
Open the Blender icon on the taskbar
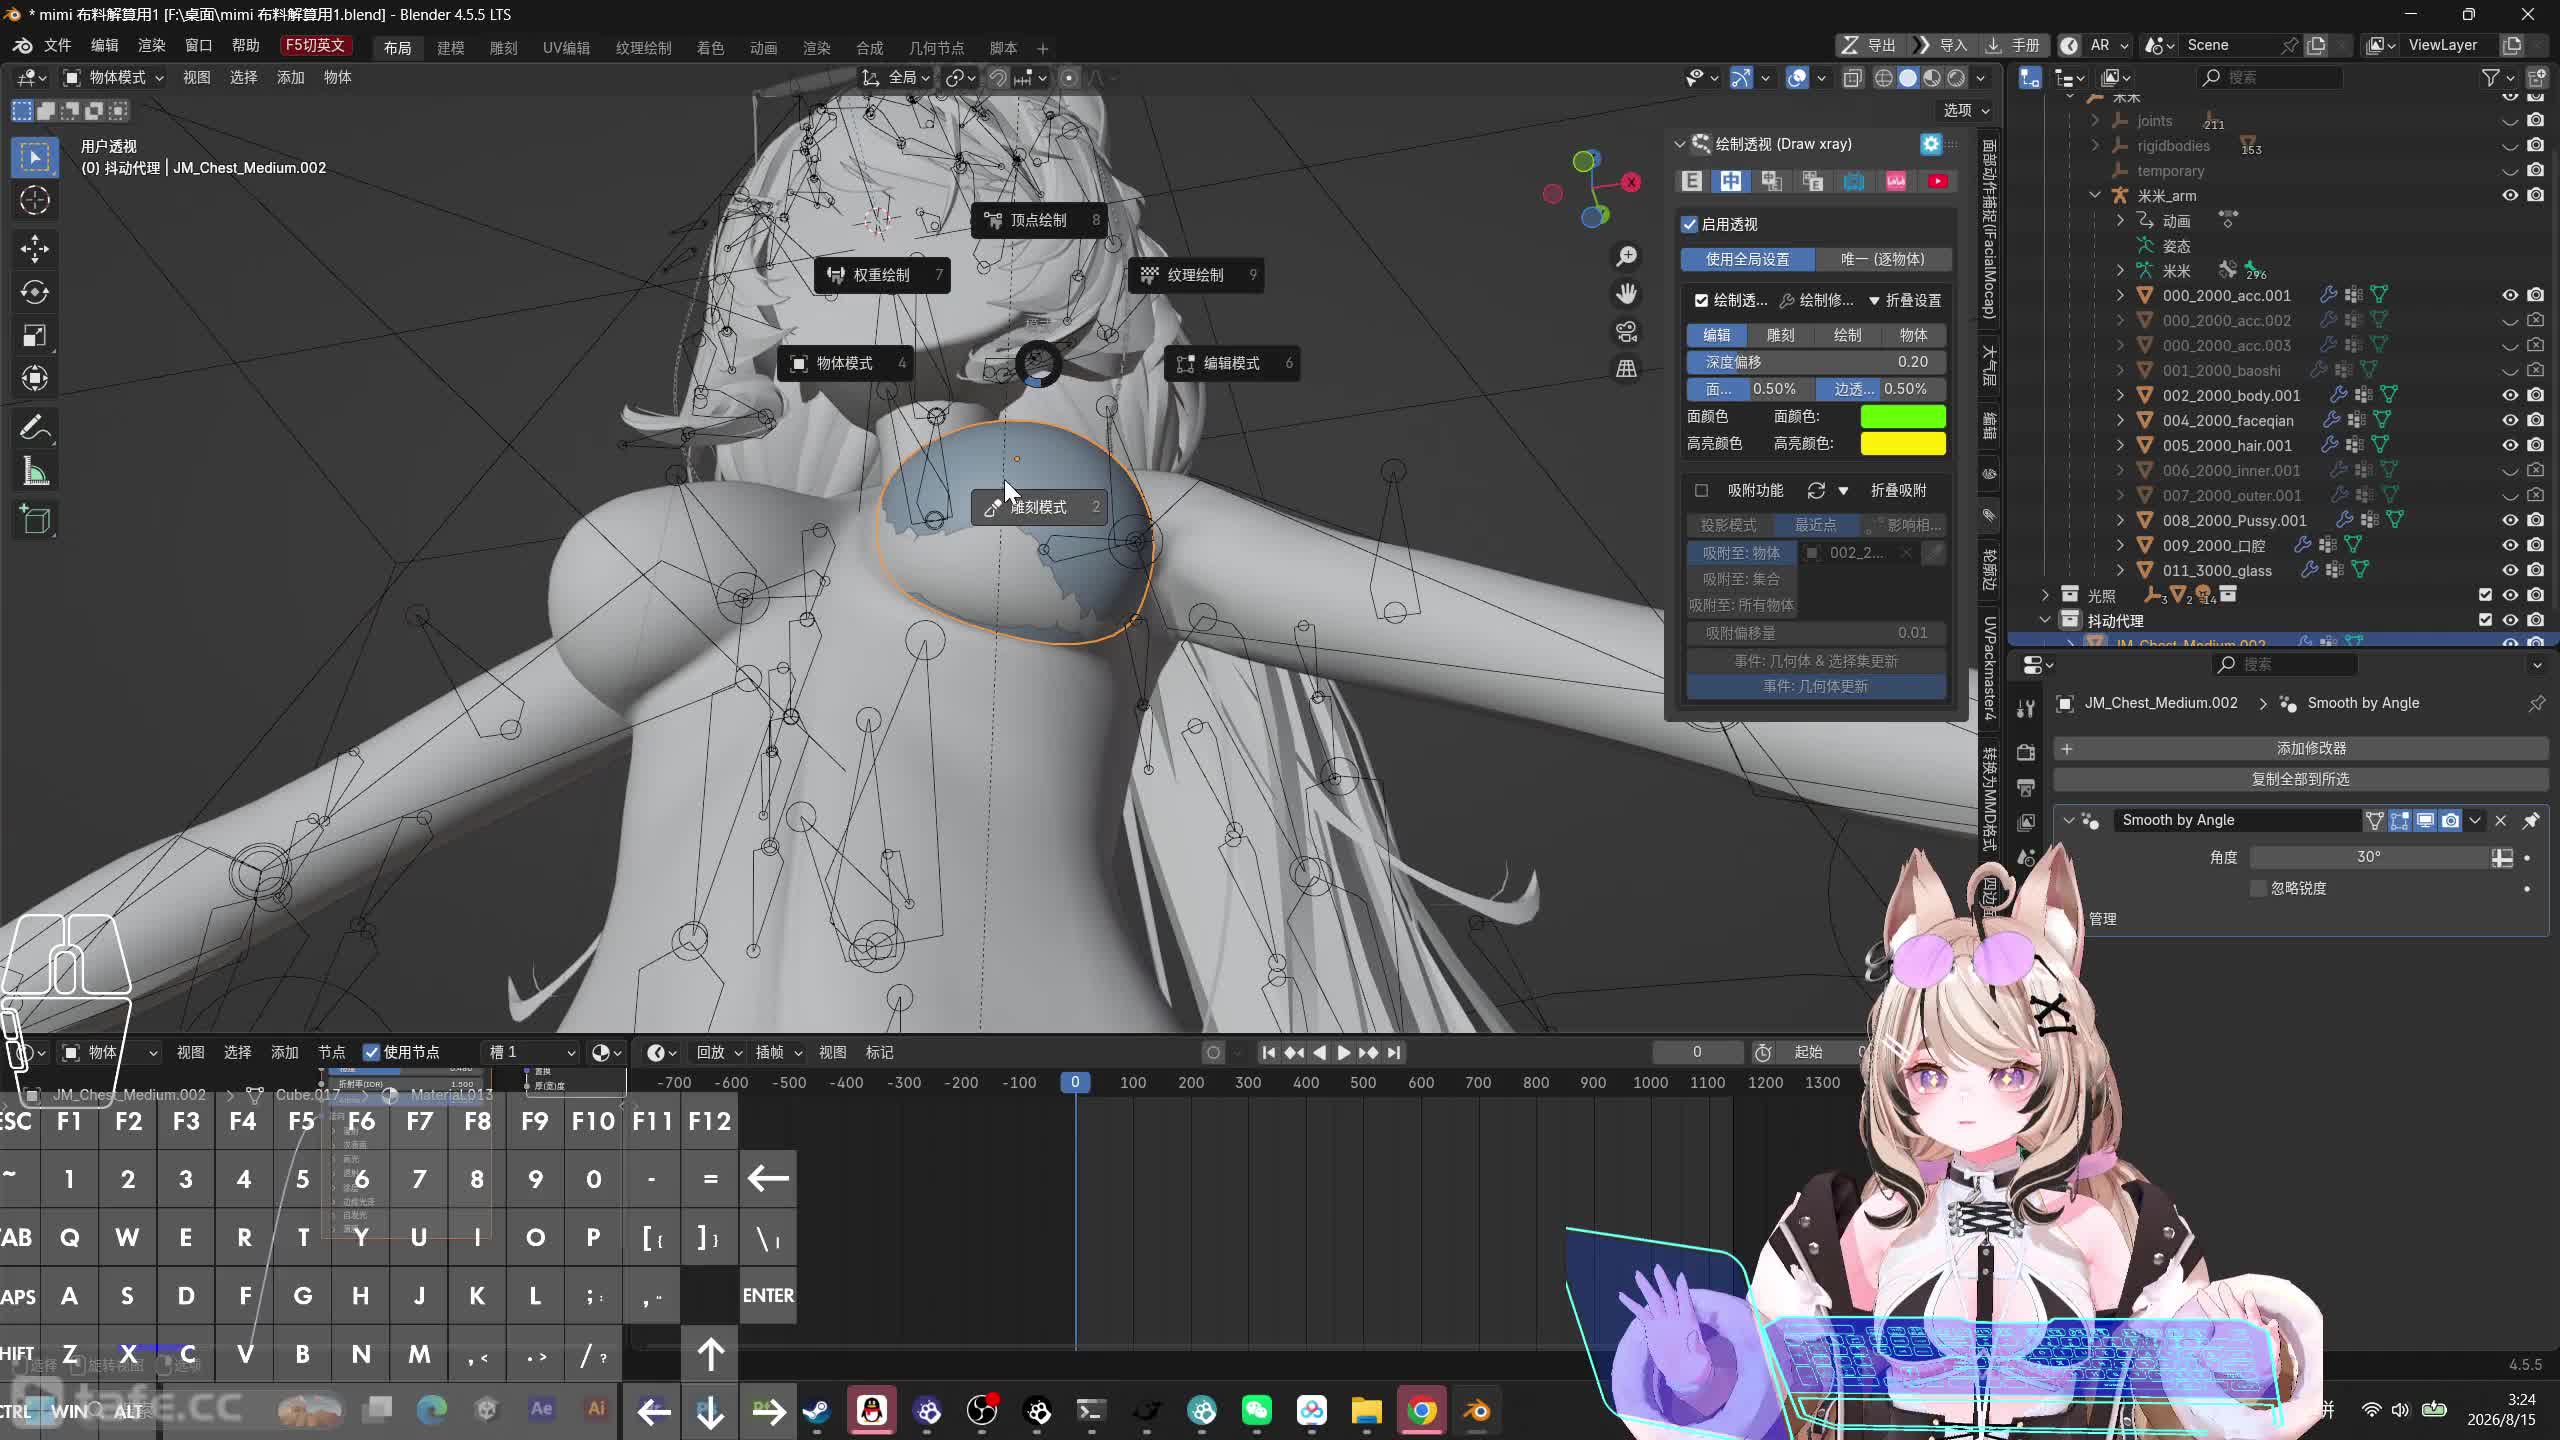coord(1477,1411)
